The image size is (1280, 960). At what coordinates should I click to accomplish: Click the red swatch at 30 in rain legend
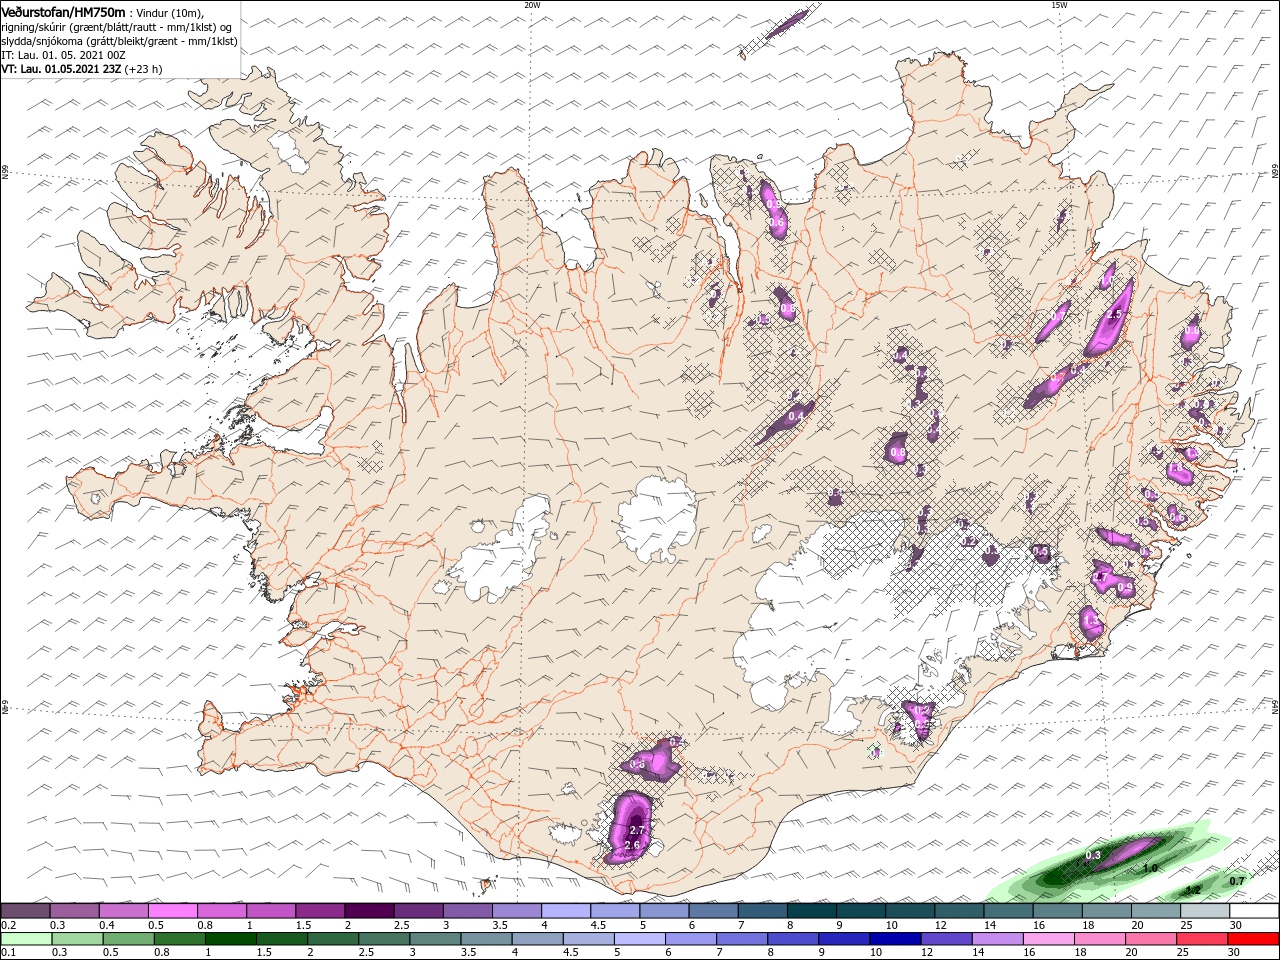click(1254, 939)
